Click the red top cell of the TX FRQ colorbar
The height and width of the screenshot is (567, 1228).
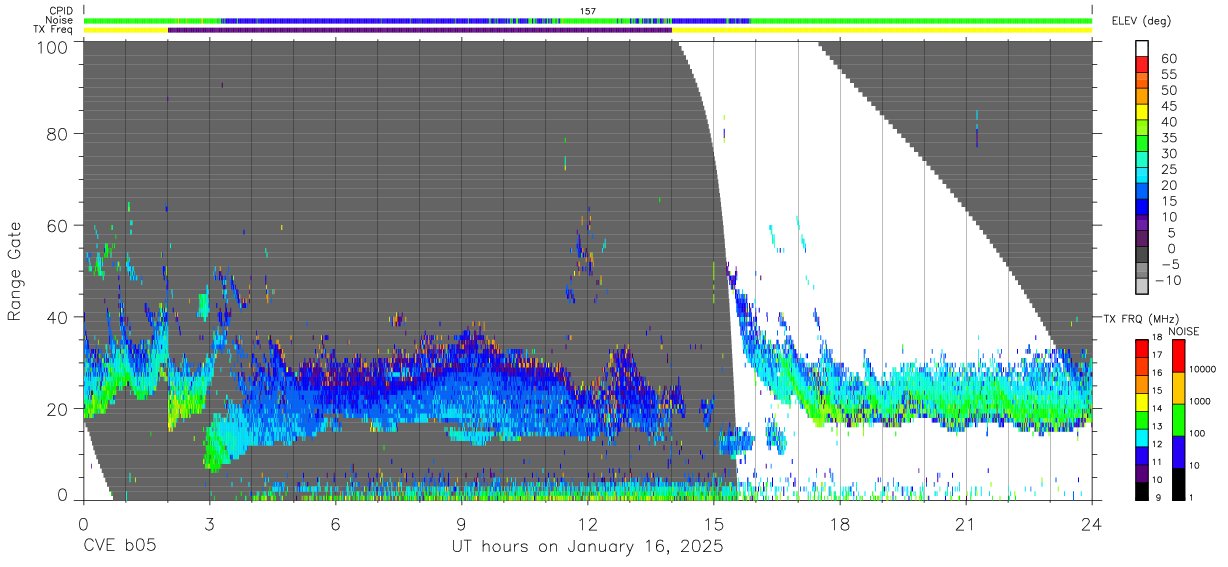tap(1143, 347)
